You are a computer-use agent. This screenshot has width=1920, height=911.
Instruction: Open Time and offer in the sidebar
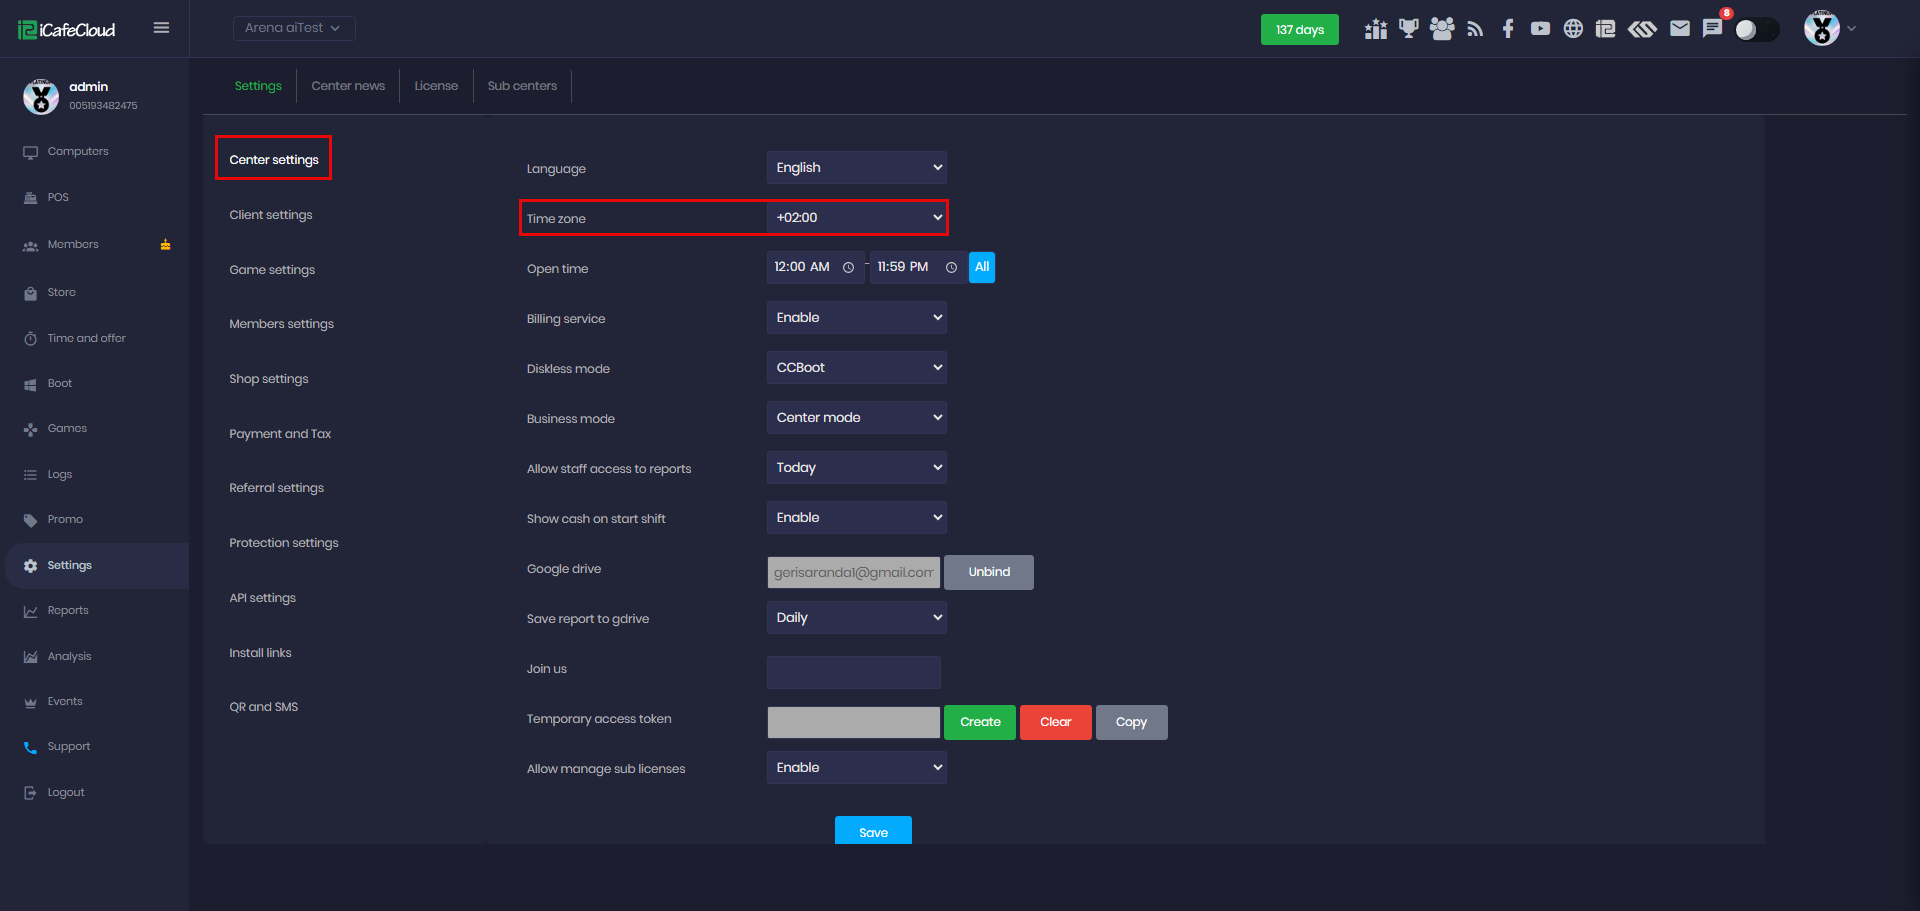86,339
